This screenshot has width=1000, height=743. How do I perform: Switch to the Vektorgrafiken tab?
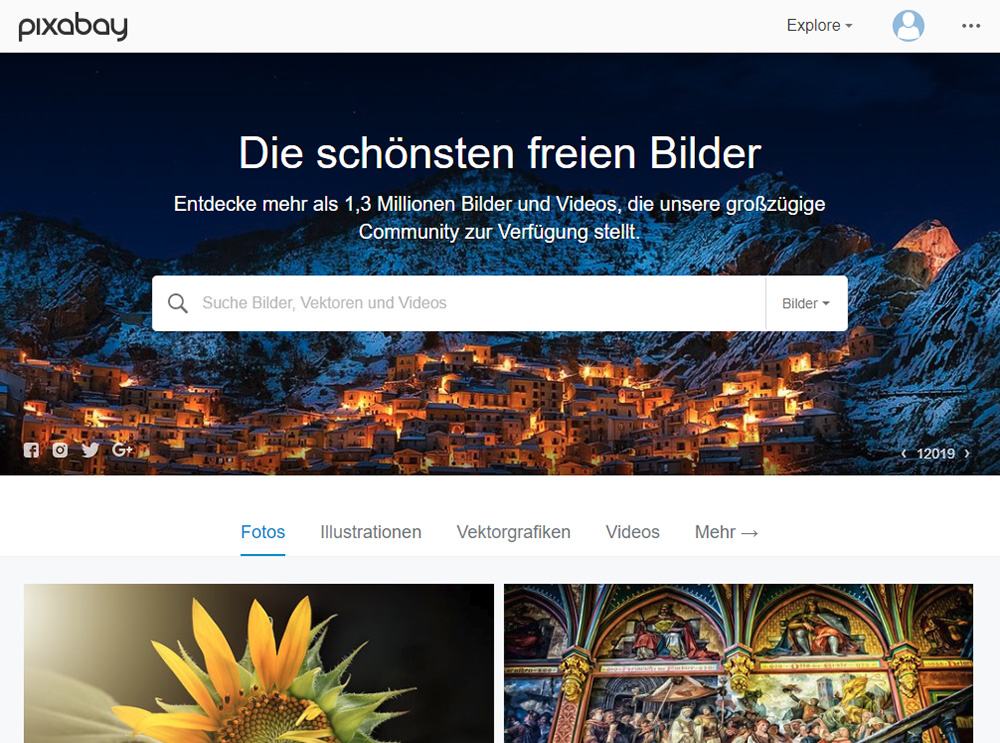click(513, 532)
